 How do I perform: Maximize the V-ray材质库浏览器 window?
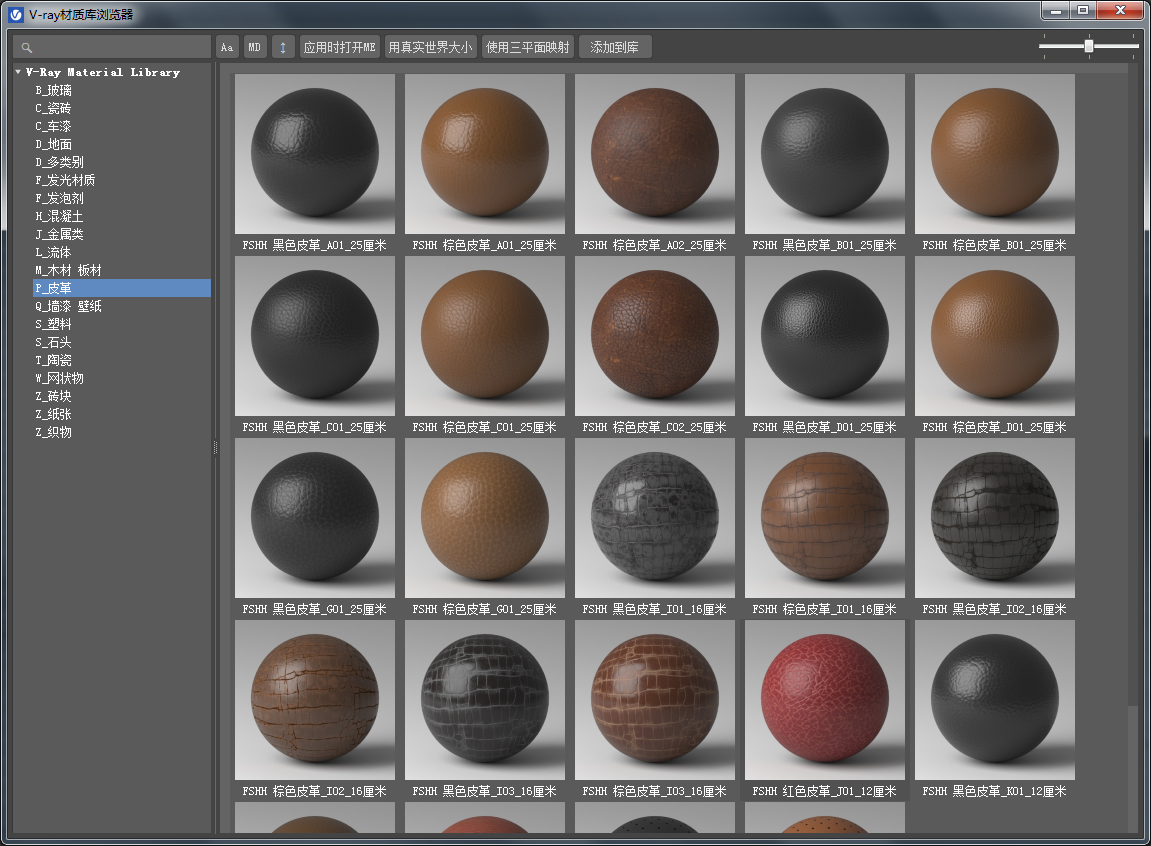pos(1083,10)
